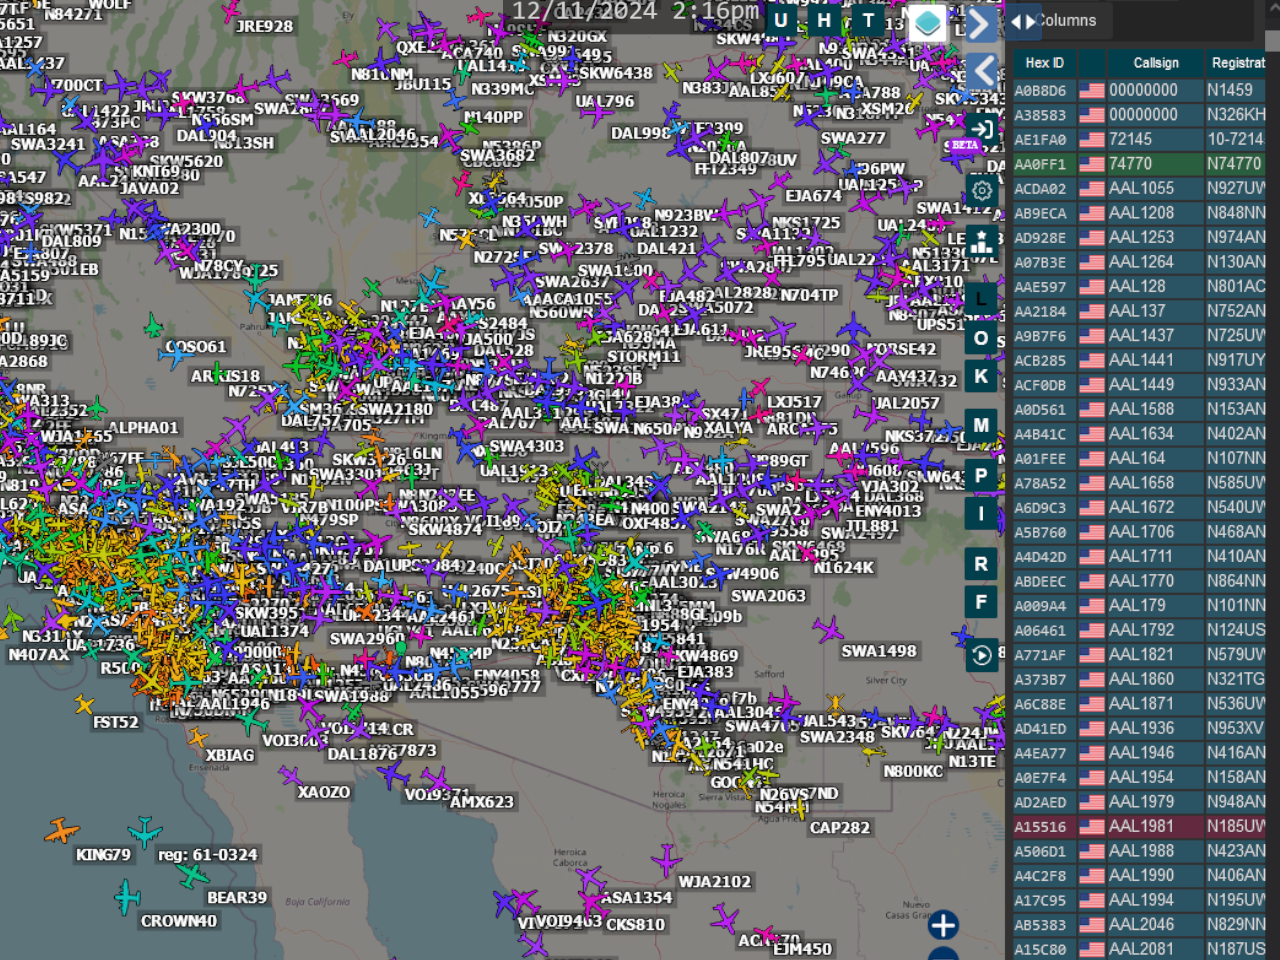Open the settings gear
Screen dimensions: 1280x960
tap(982, 190)
